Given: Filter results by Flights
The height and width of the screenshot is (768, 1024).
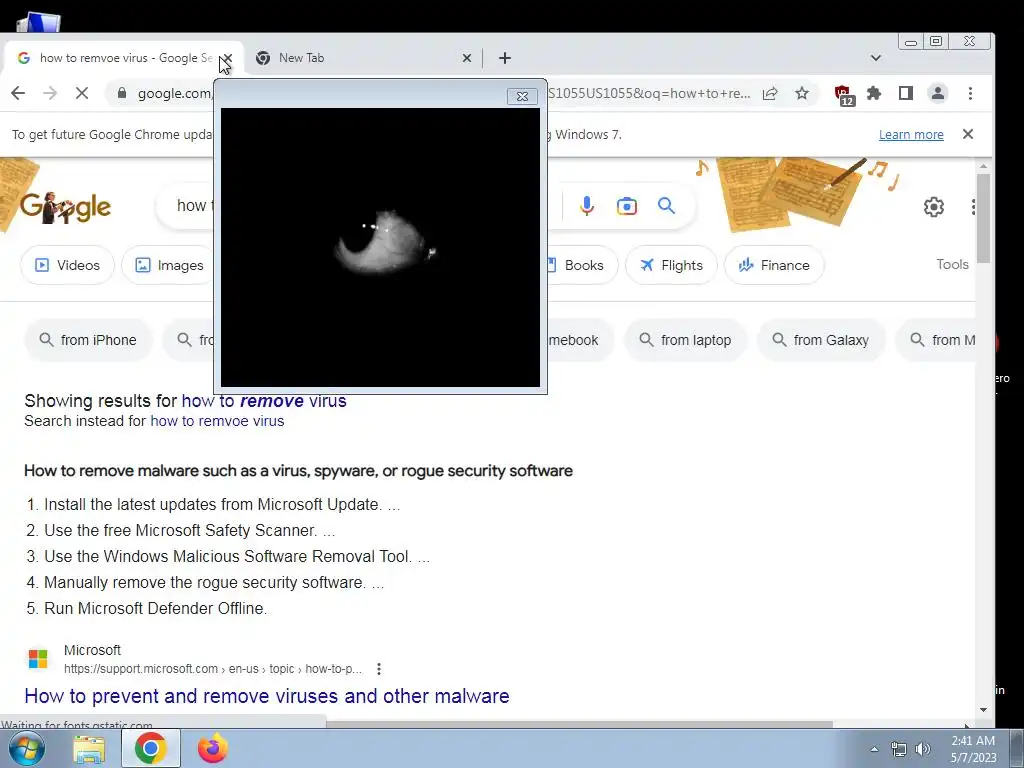Looking at the screenshot, I should pos(671,265).
